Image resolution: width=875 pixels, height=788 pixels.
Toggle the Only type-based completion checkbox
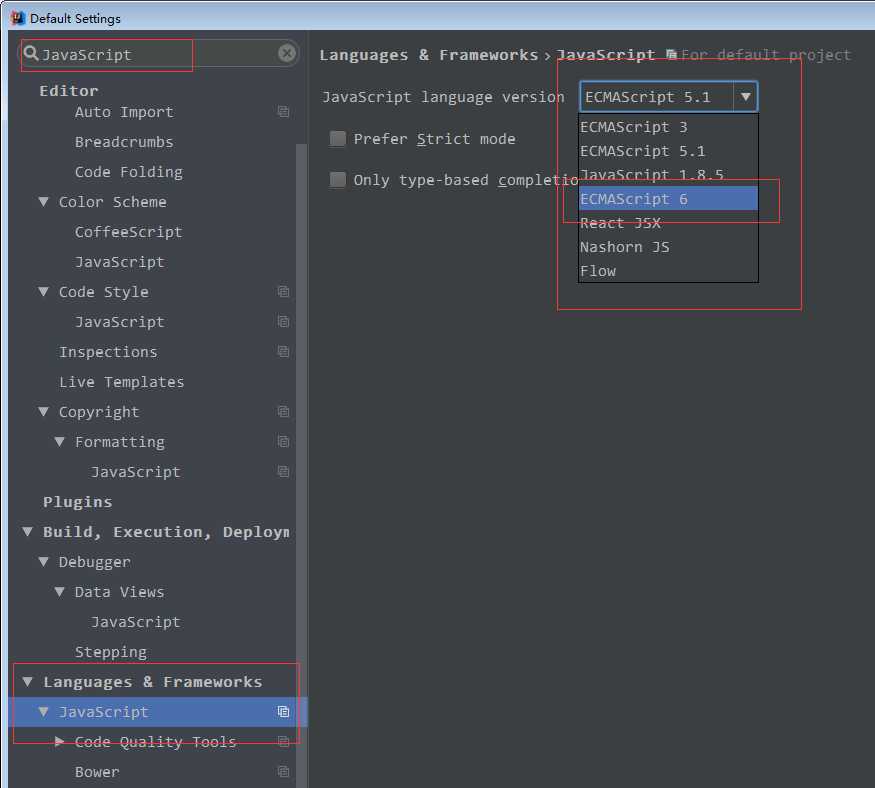338,180
